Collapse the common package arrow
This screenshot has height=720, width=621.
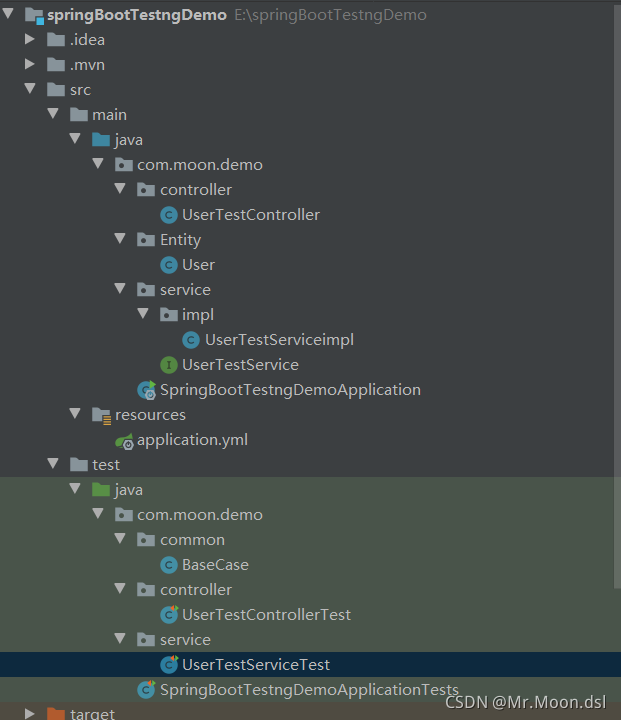(120, 538)
